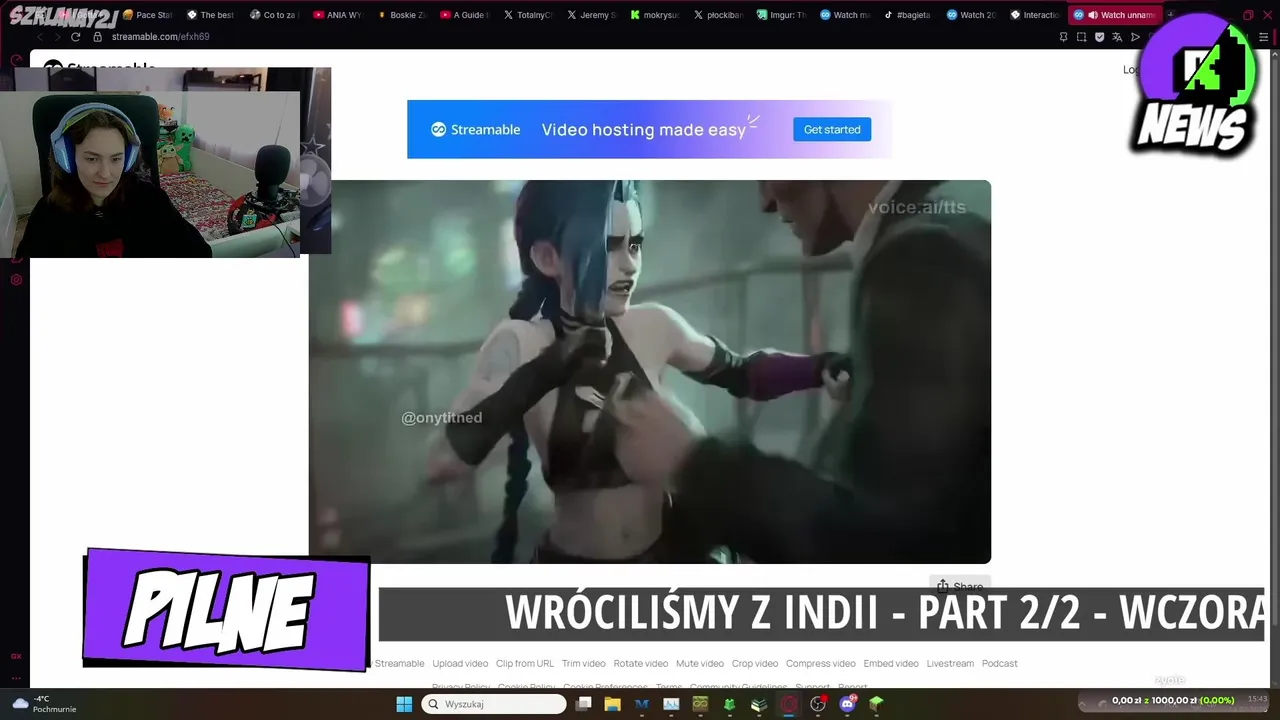Click 'Get started' on the Streamable banner
This screenshot has height=720, width=1280.
click(832, 129)
